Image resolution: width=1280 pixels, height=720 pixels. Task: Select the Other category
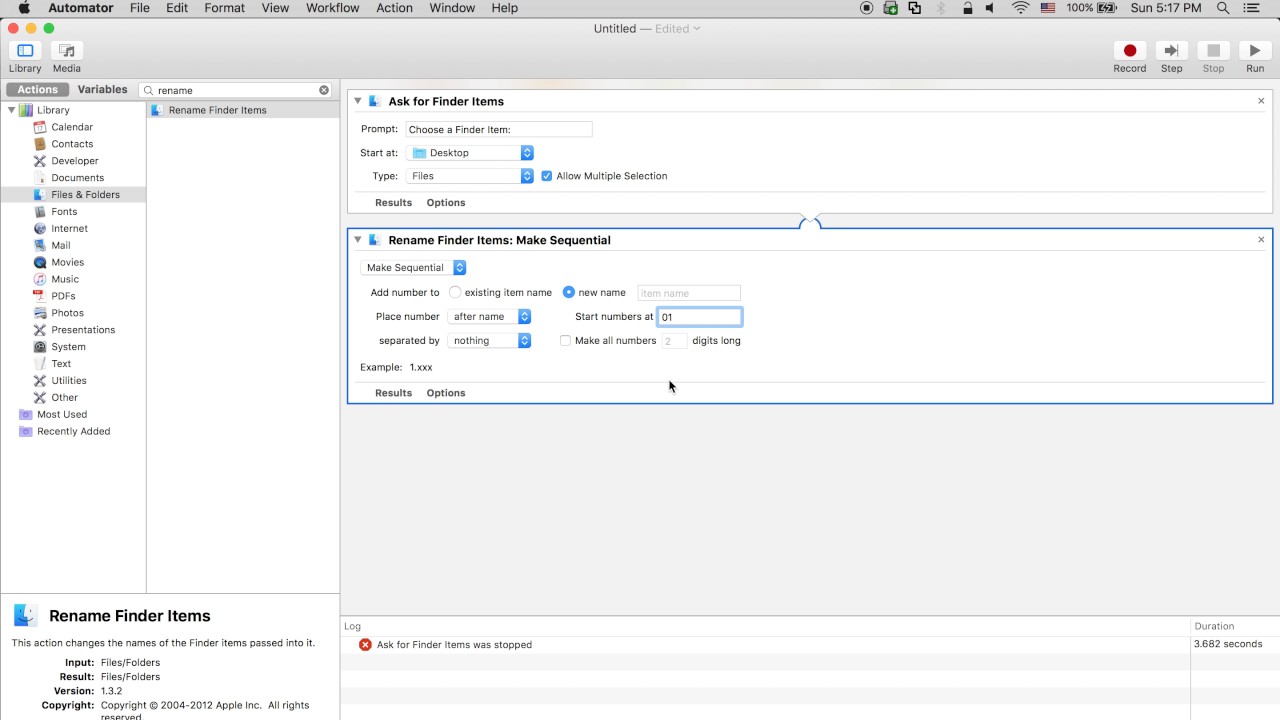64,398
